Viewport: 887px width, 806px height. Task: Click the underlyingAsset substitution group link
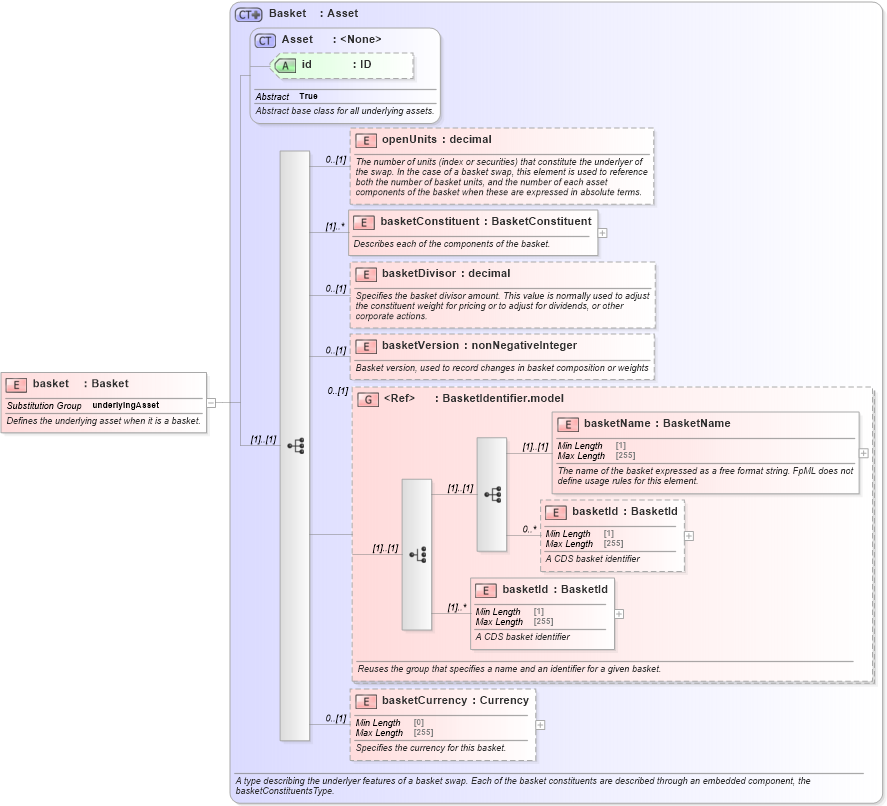point(124,406)
